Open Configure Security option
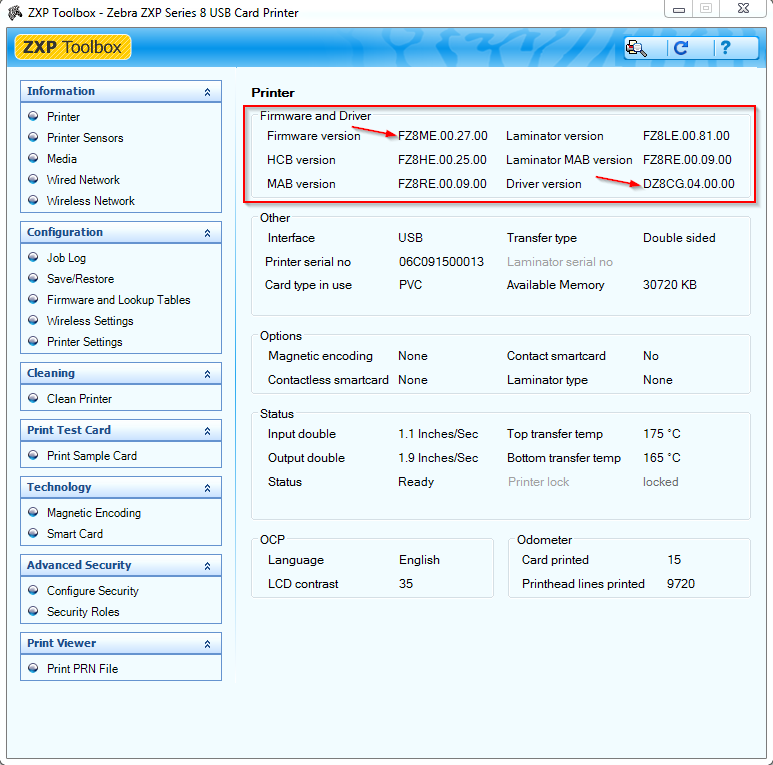 click(x=92, y=591)
